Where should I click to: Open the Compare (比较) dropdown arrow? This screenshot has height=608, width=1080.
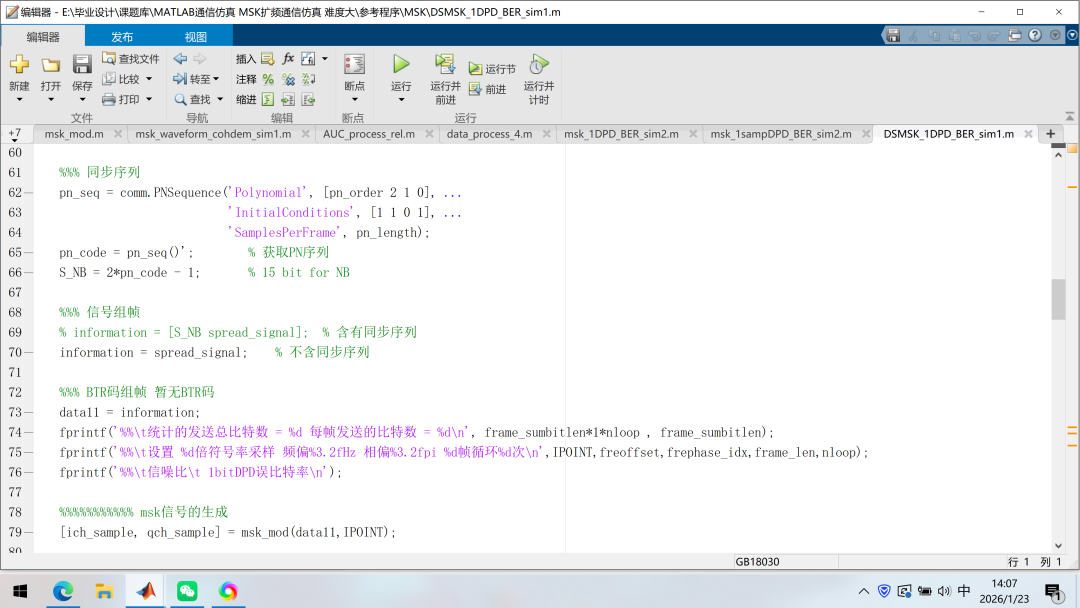(149, 79)
